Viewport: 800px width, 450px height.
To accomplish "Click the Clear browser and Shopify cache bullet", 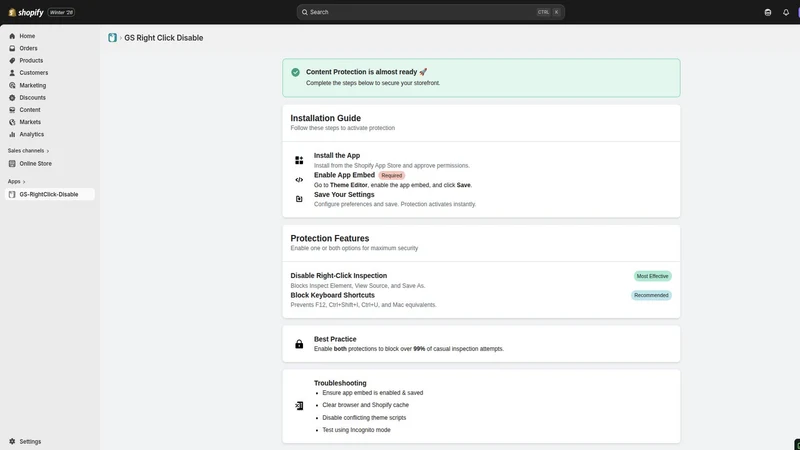I will pos(365,405).
